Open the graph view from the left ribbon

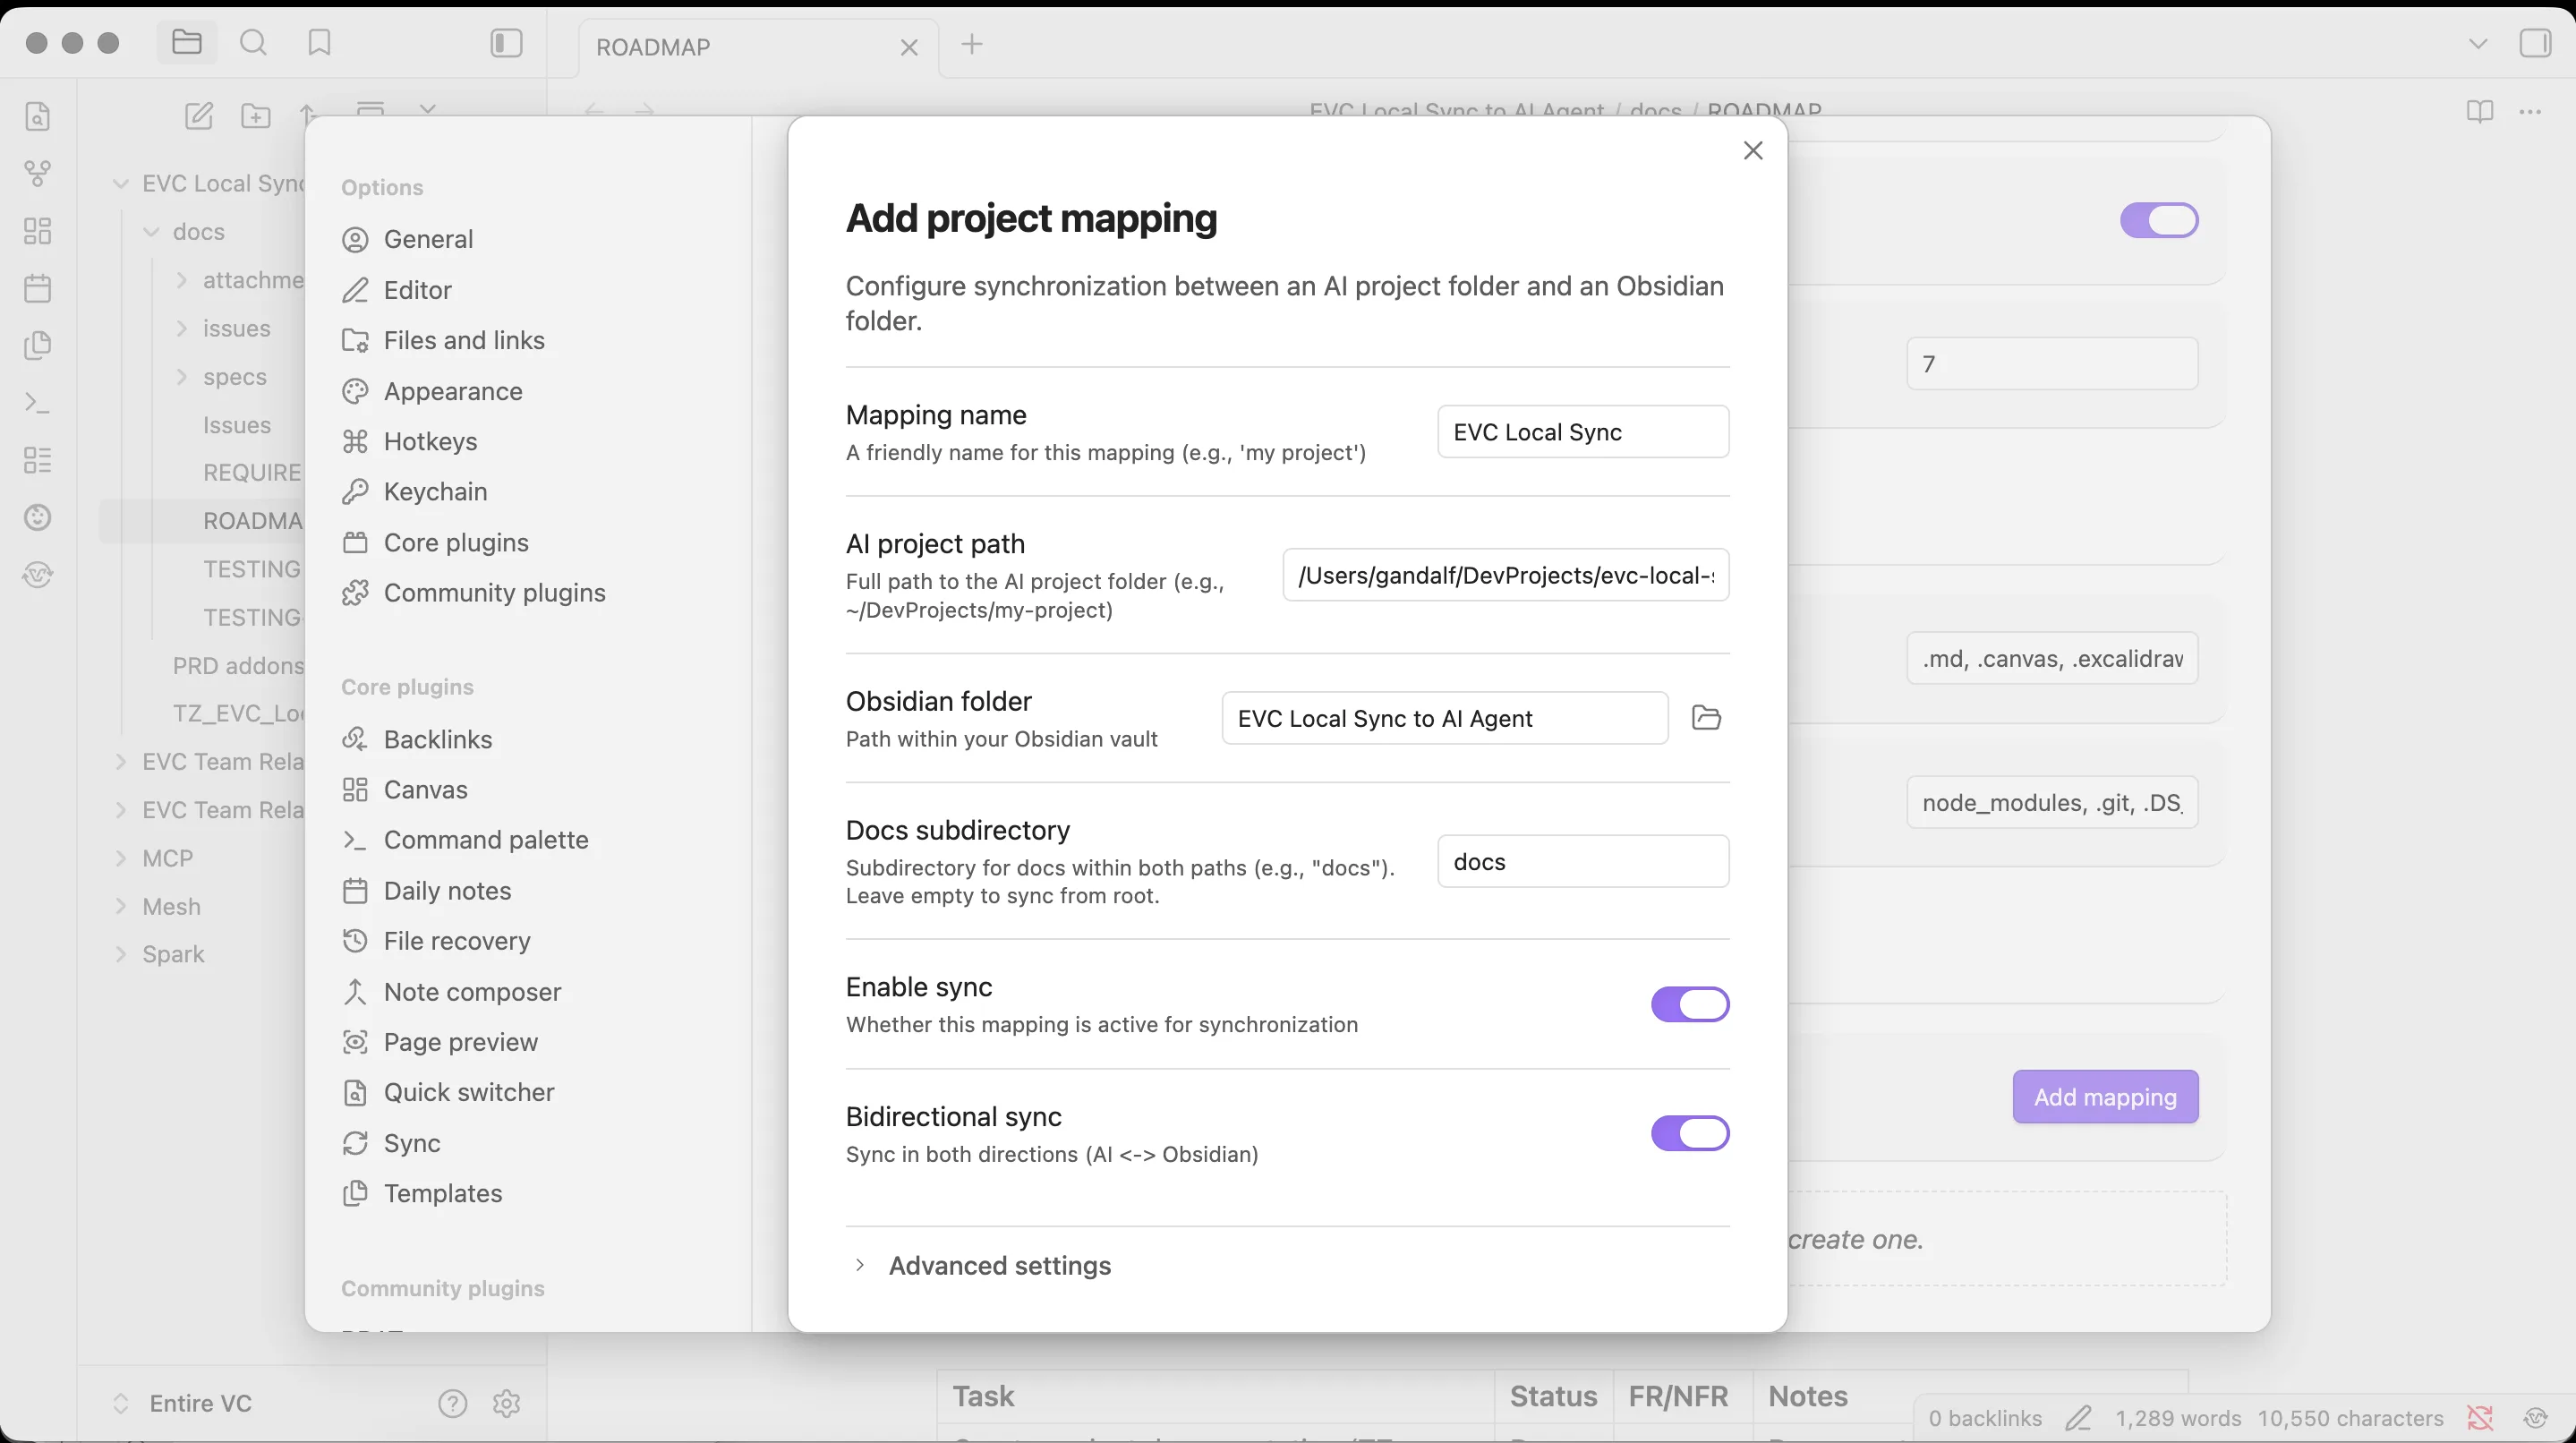point(37,173)
